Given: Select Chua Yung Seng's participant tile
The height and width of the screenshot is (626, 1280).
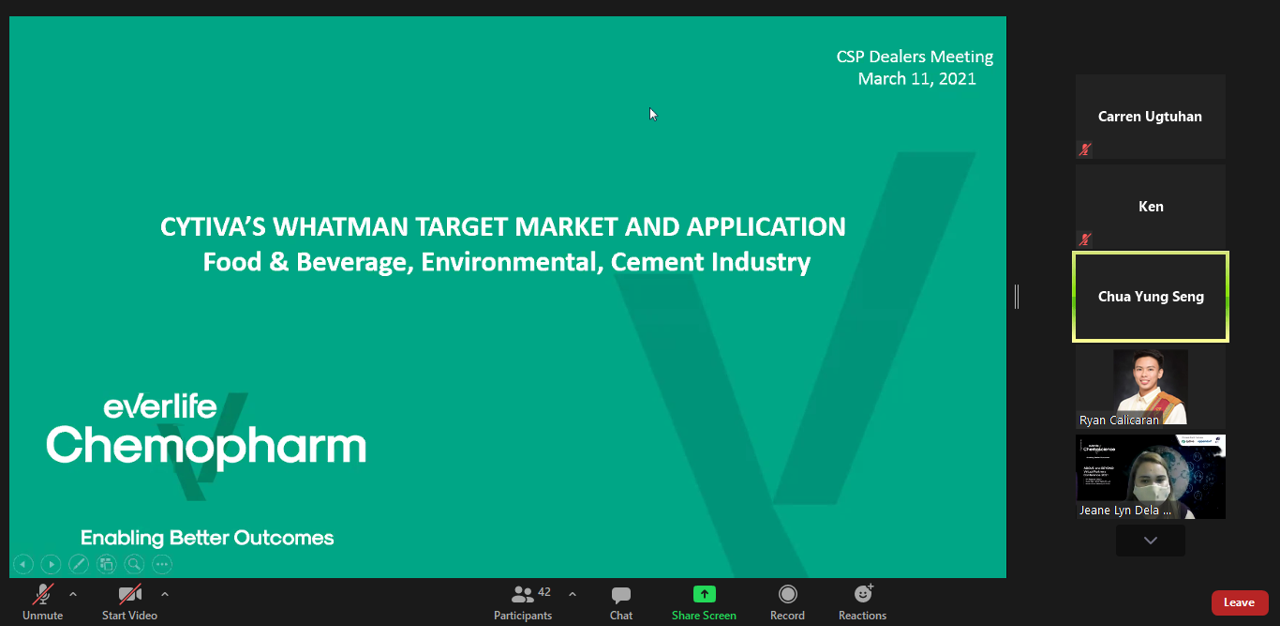Looking at the screenshot, I should [1150, 297].
